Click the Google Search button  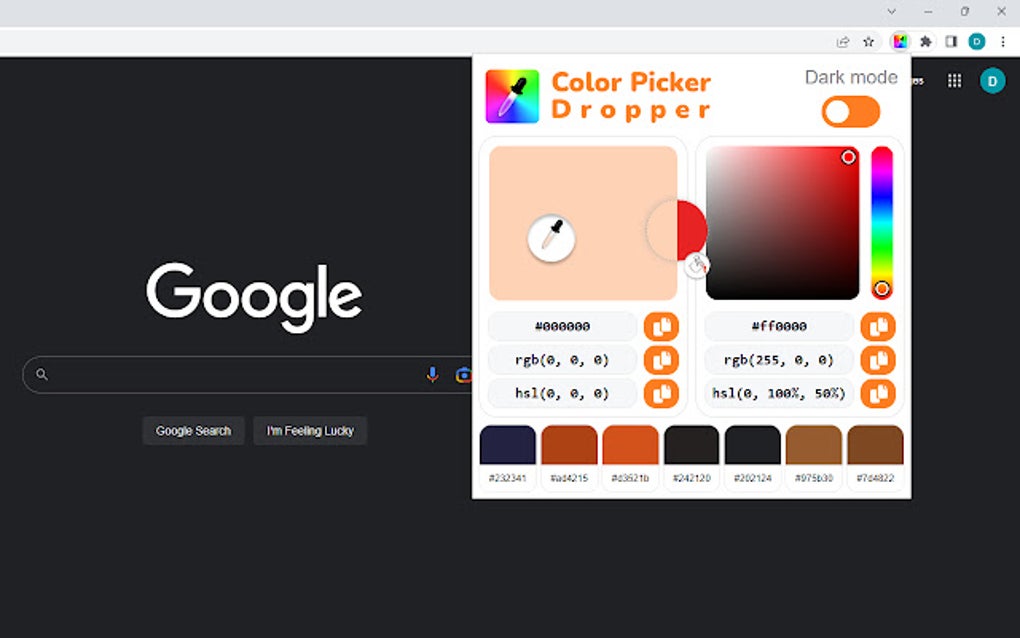pyautogui.click(x=193, y=431)
